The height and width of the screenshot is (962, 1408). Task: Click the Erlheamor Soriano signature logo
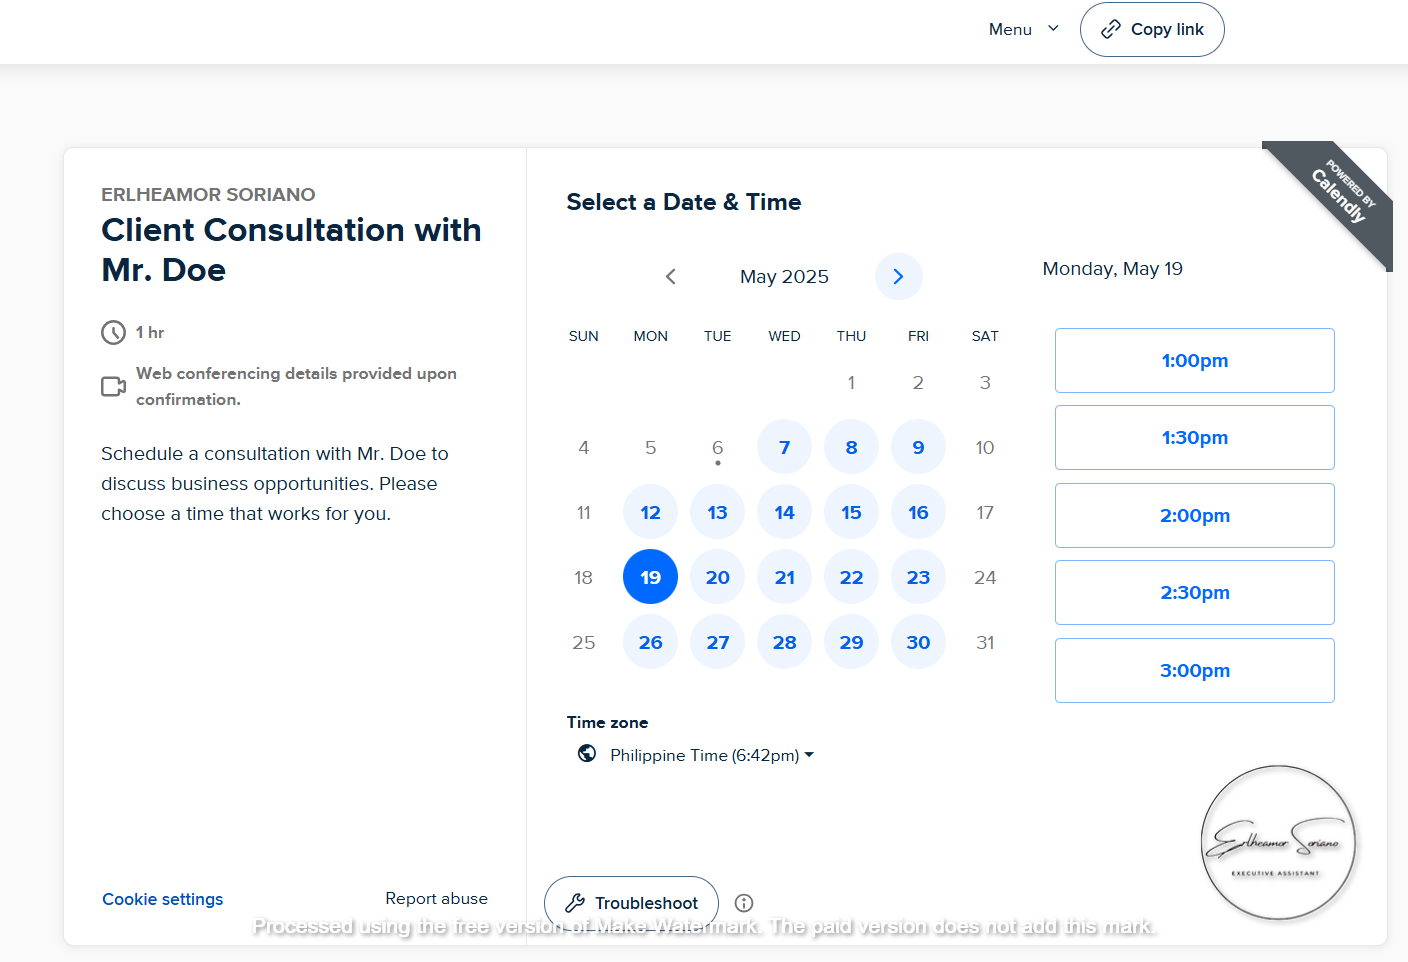(1277, 842)
